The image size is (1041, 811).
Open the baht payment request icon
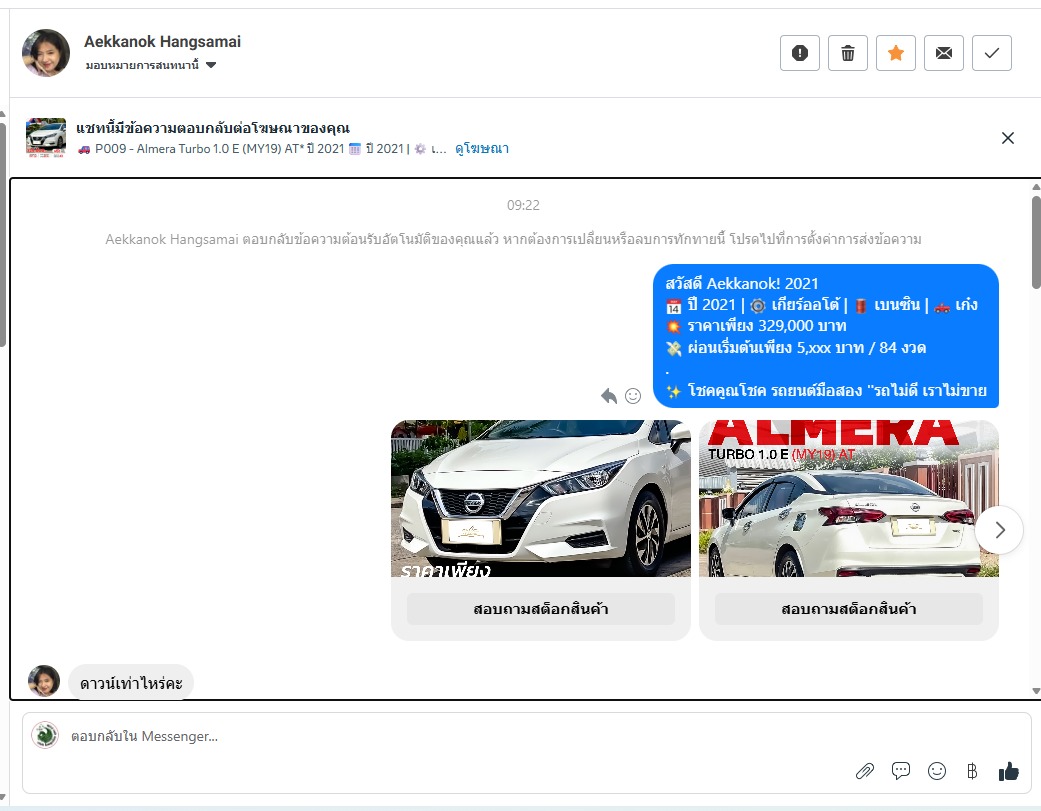(x=972, y=771)
